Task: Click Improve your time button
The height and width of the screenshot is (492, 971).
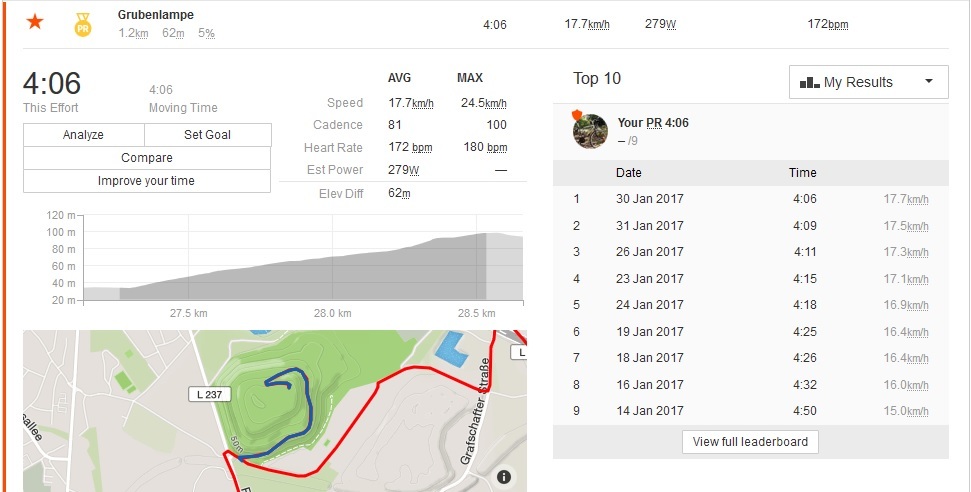Action: point(146,181)
